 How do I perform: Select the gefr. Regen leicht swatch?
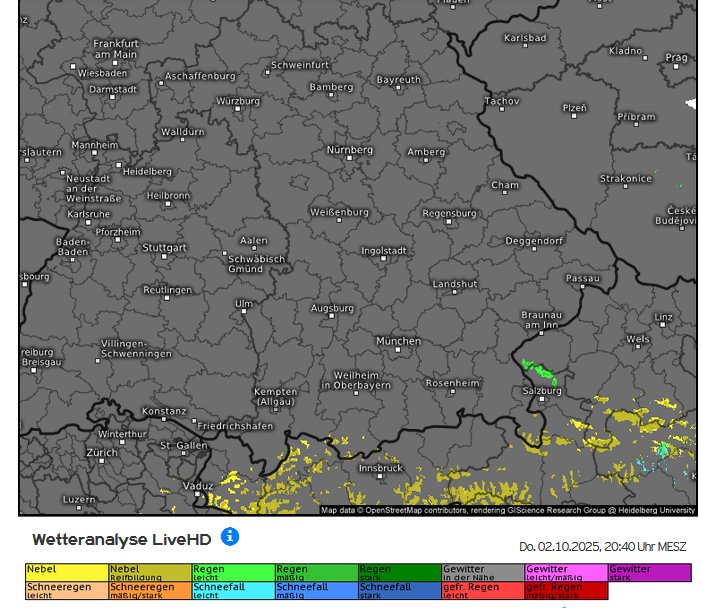(x=482, y=590)
